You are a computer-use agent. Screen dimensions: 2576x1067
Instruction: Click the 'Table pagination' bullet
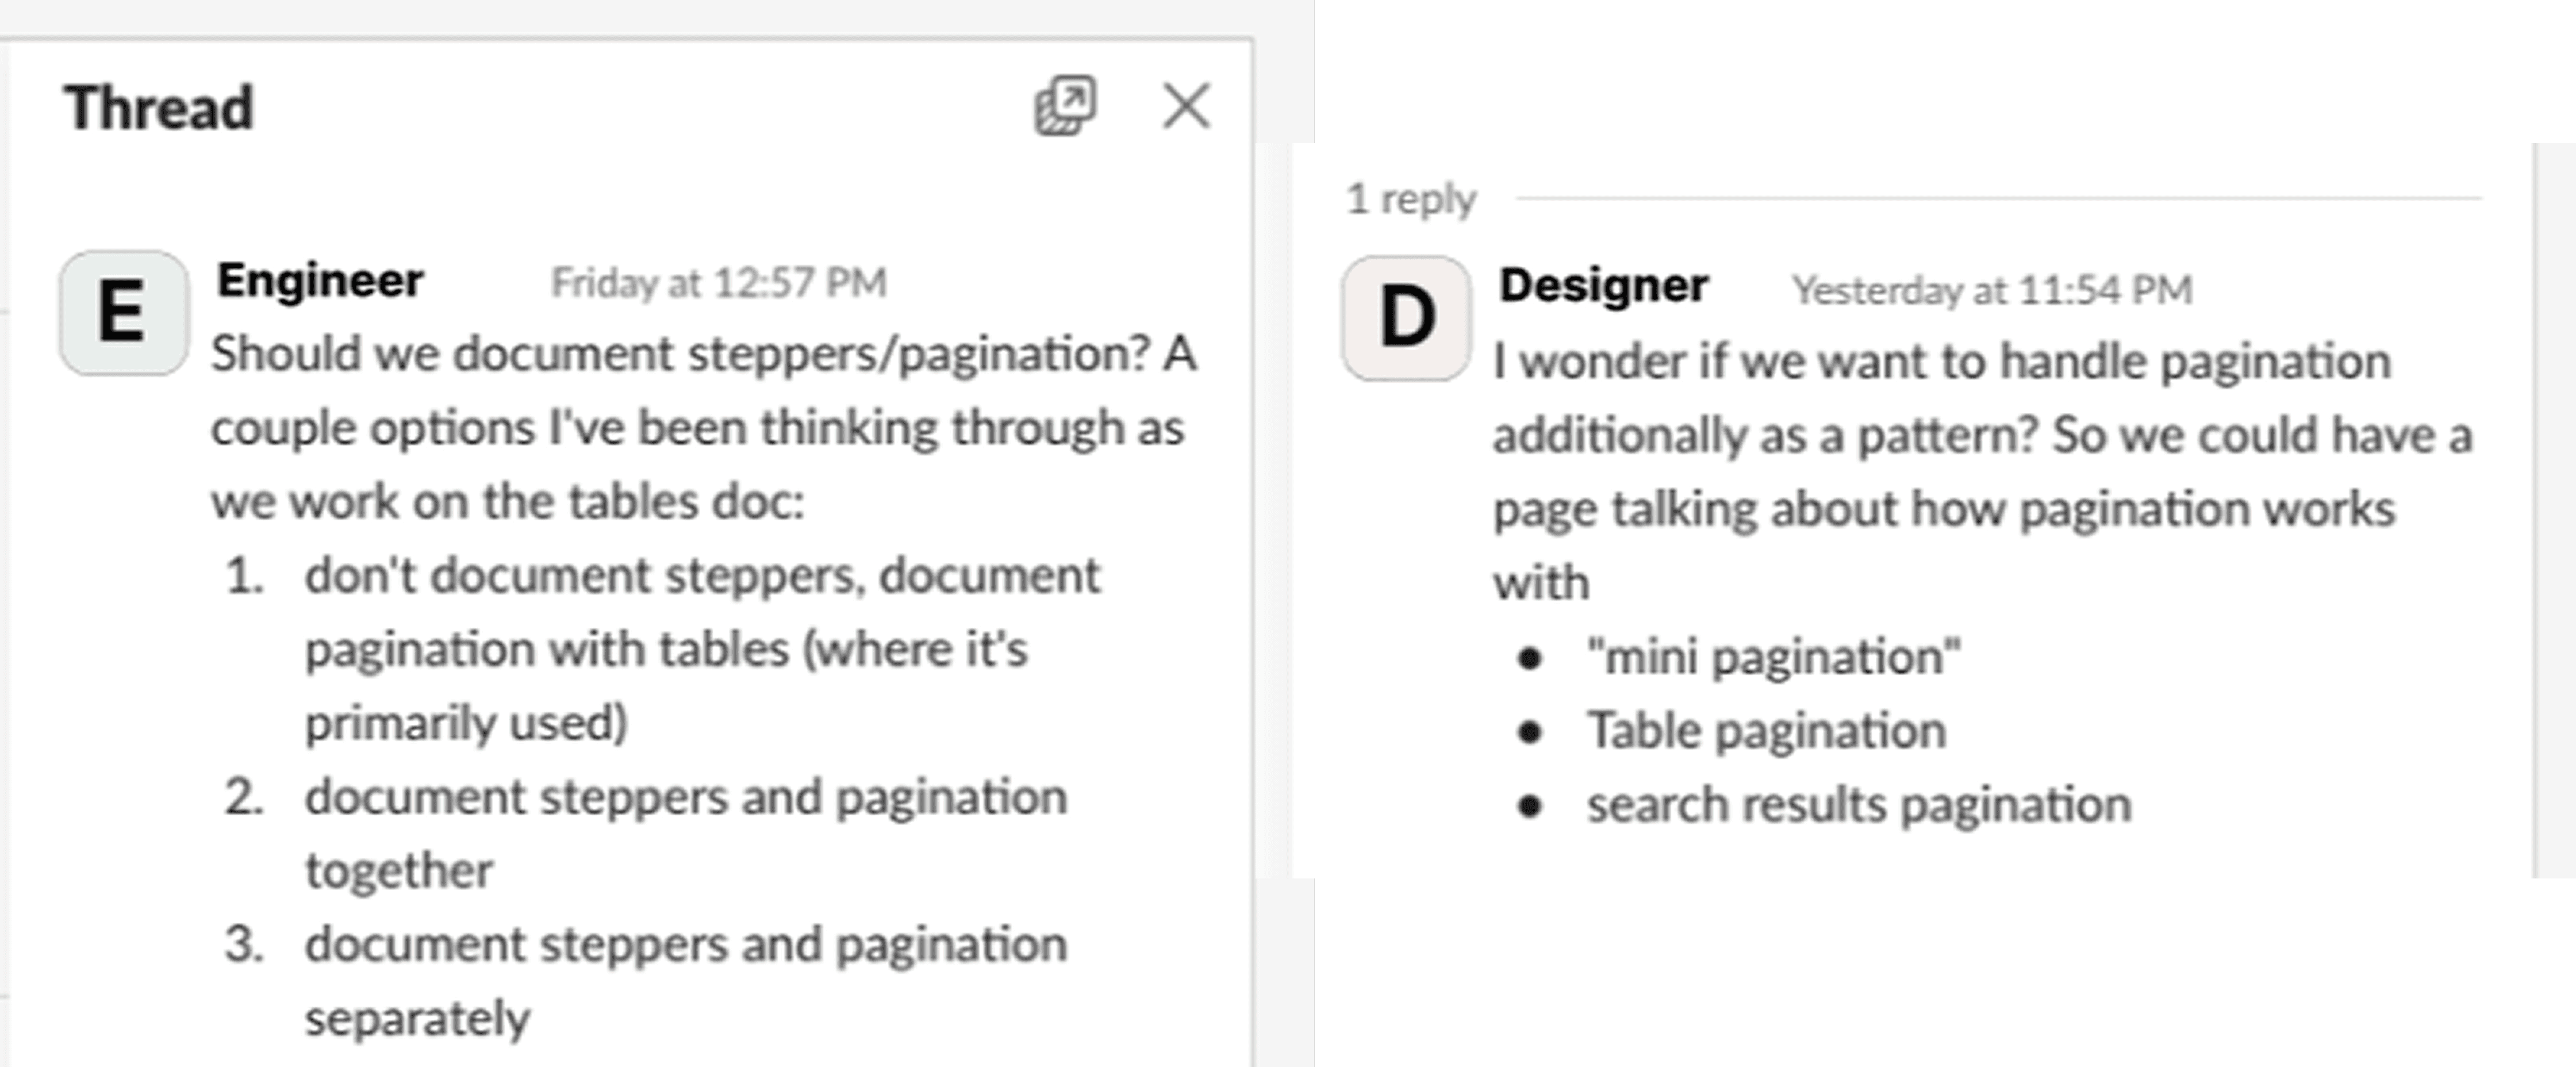(x=1766, y=731)
